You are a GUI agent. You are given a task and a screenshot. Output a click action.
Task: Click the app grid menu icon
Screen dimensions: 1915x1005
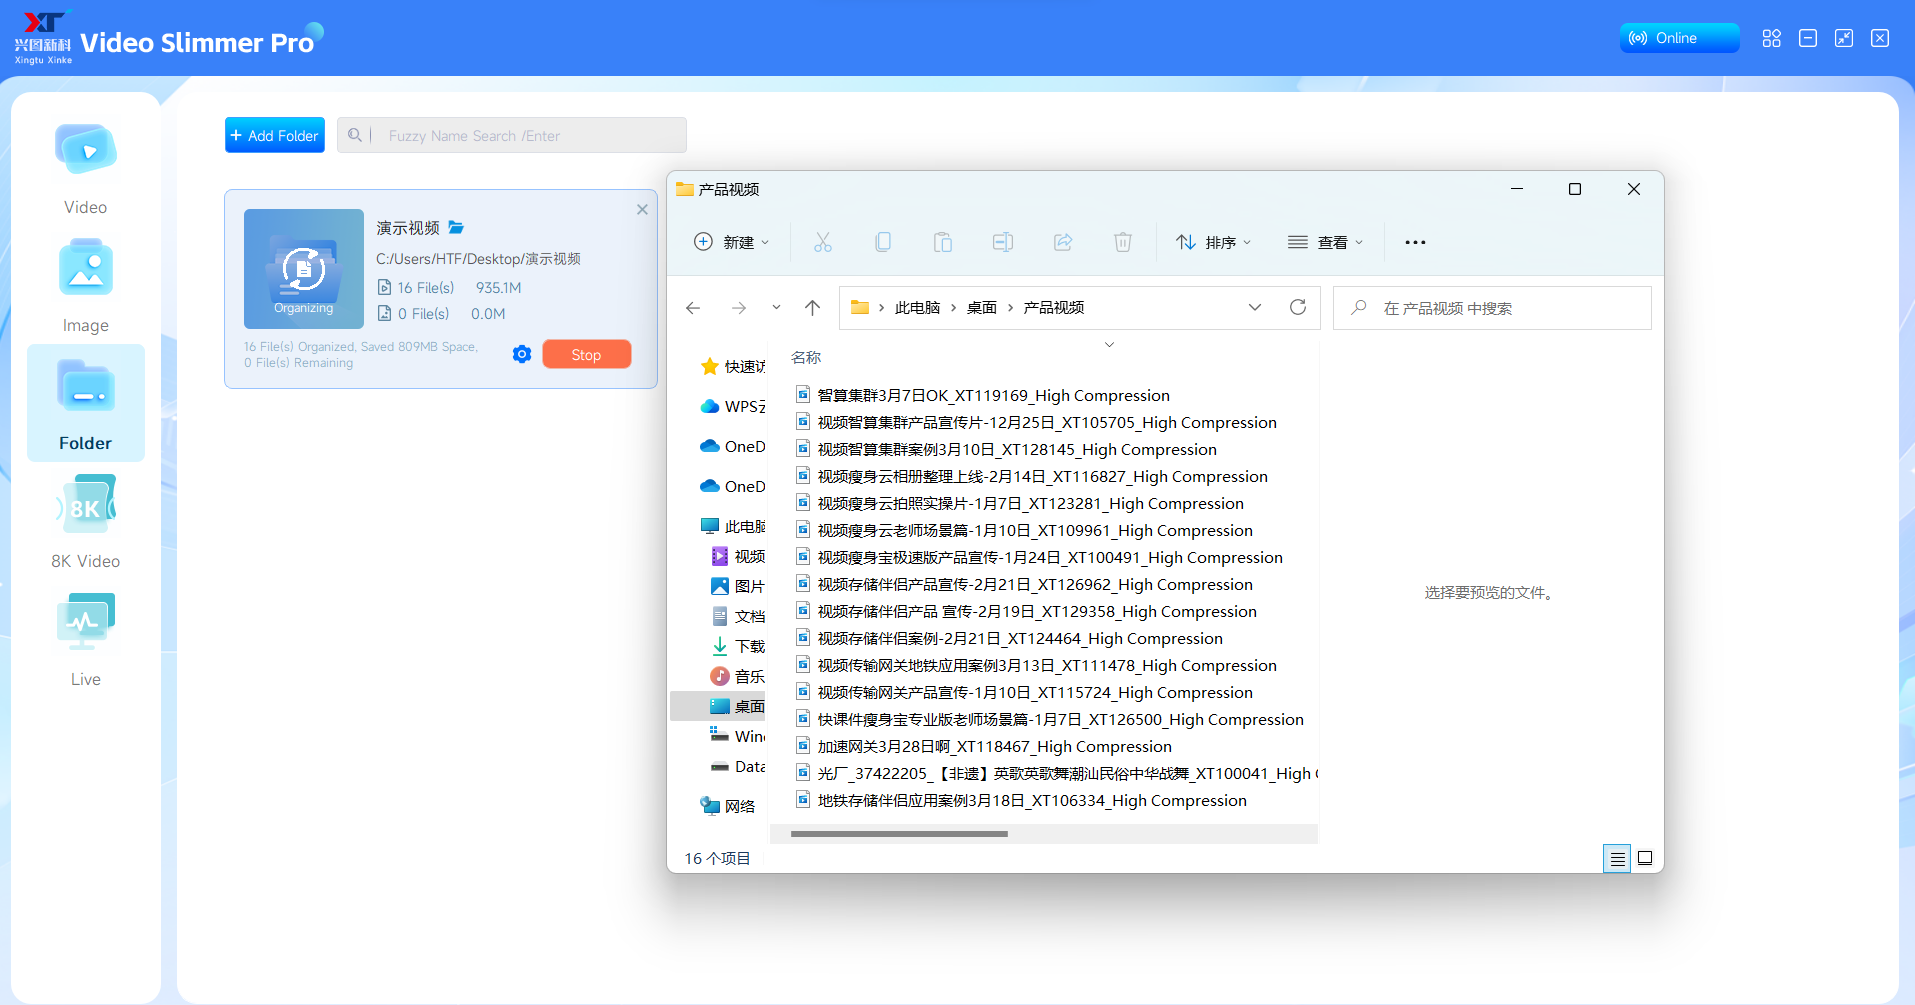coord(1771,38)
